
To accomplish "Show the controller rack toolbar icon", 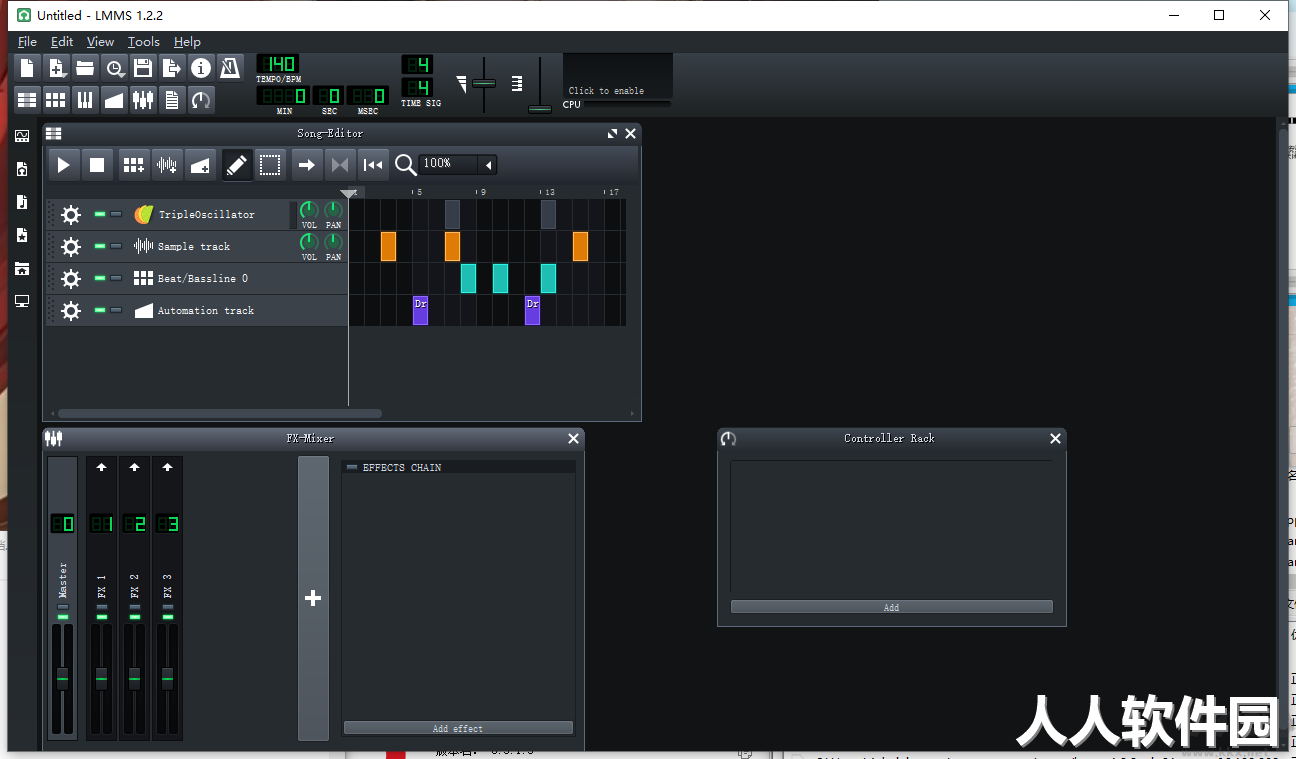I will click(201, 99).
